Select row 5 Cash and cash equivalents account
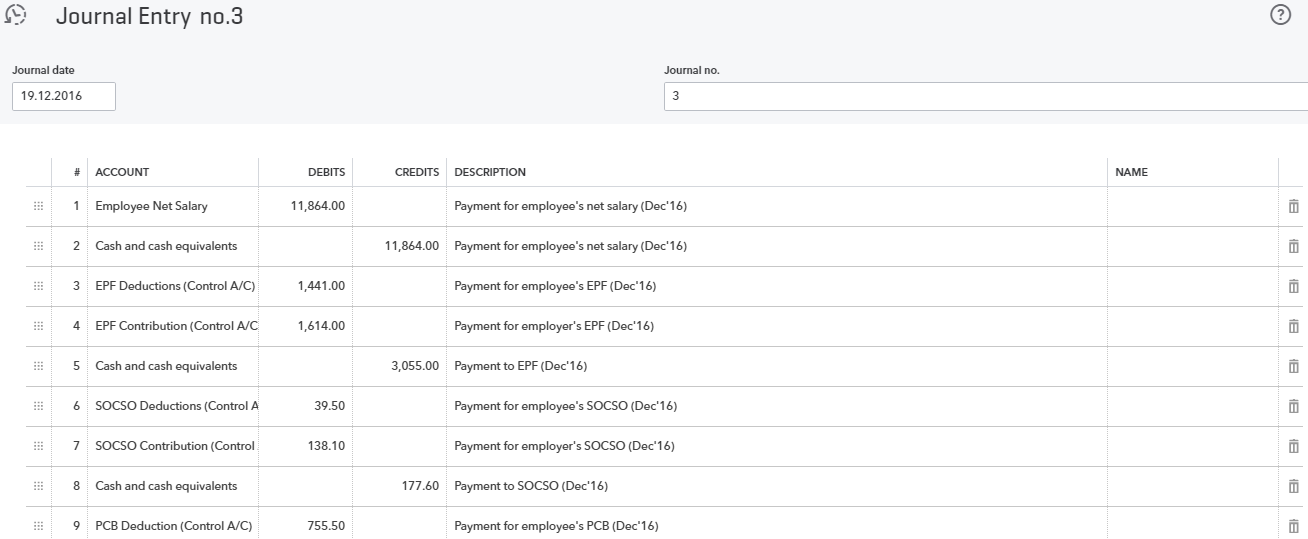1308x539 pixels. pyautogui.click(x=173, y=366)
